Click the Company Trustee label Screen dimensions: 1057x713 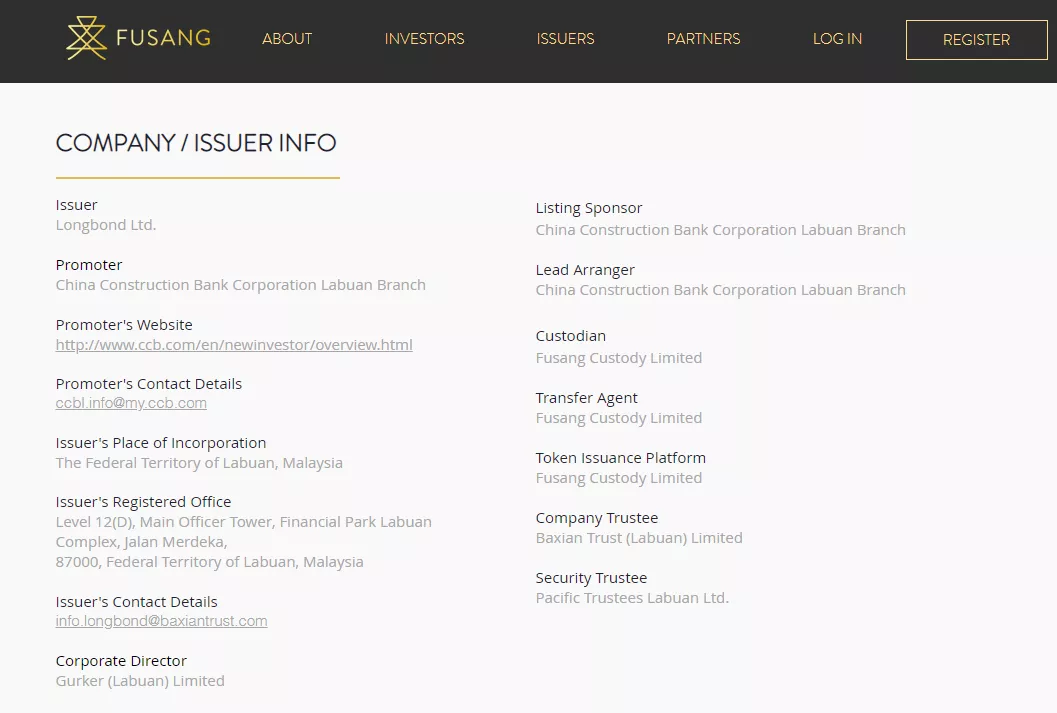coord(597,518)
